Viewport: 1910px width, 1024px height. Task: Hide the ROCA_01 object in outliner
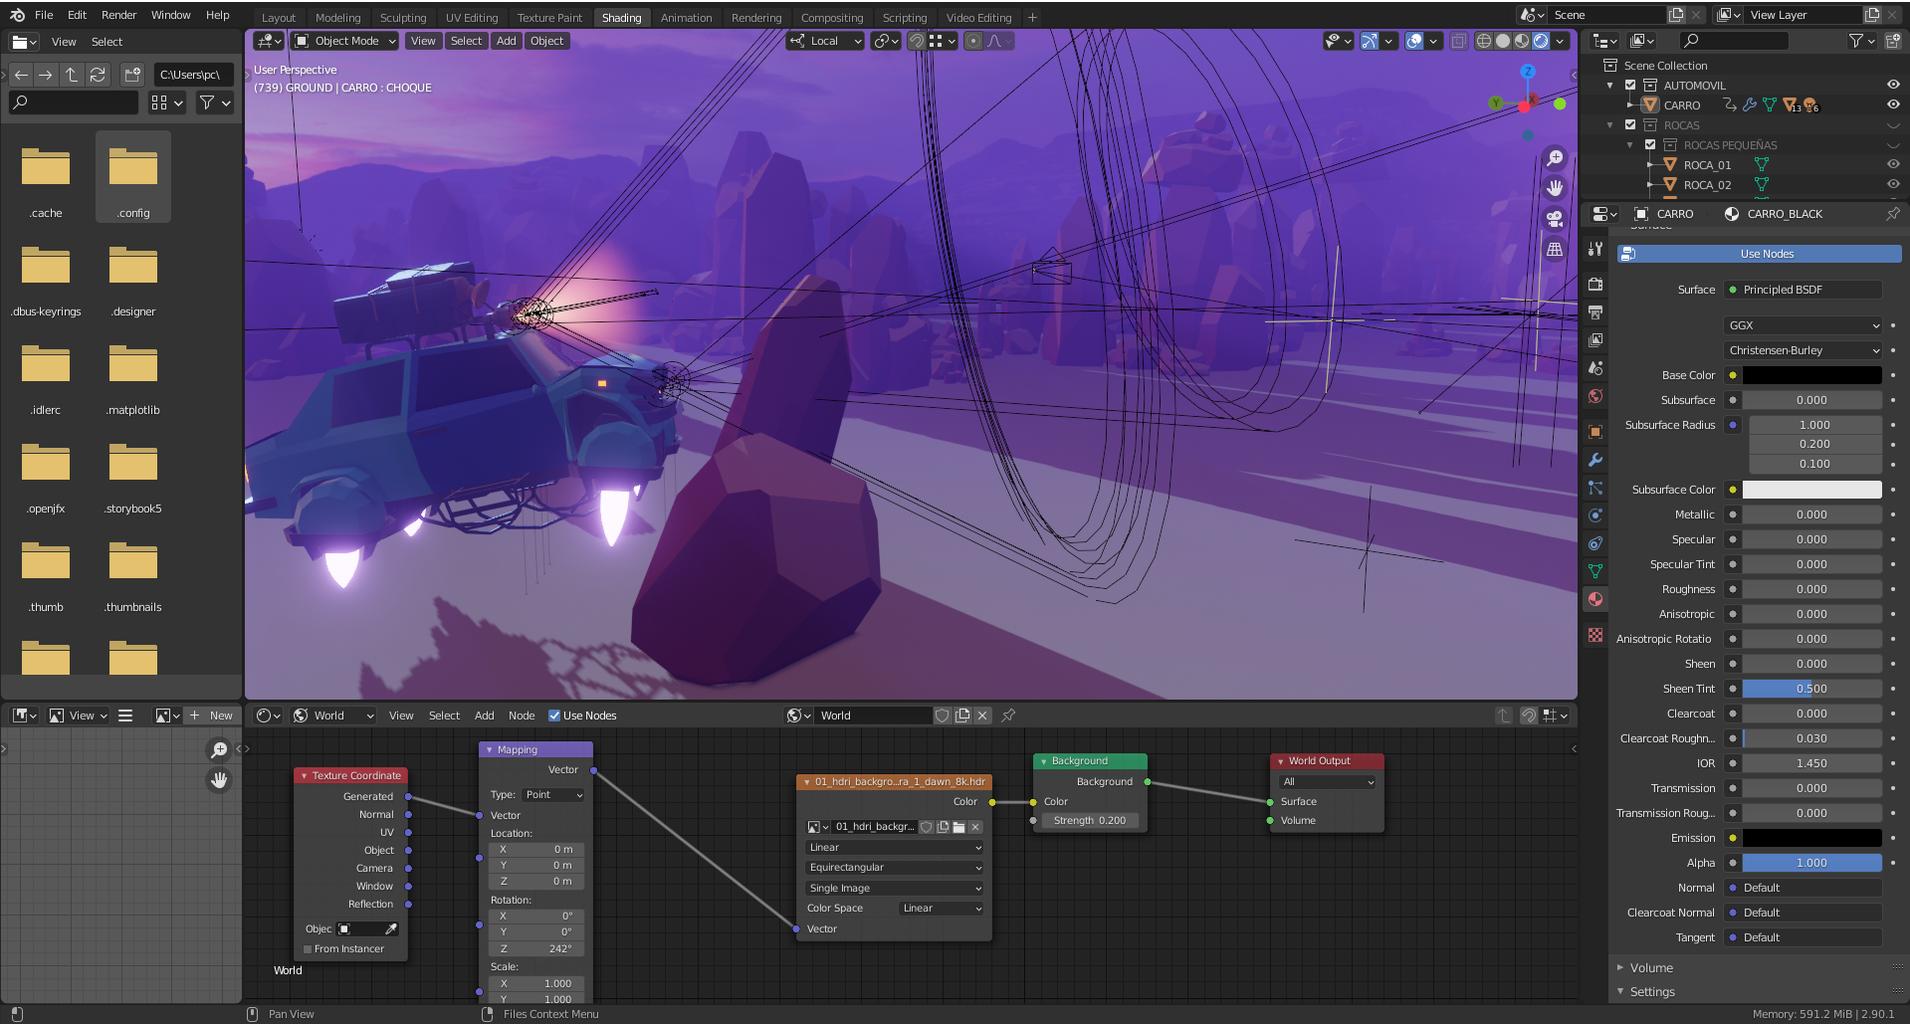[x=1892, y=165]
